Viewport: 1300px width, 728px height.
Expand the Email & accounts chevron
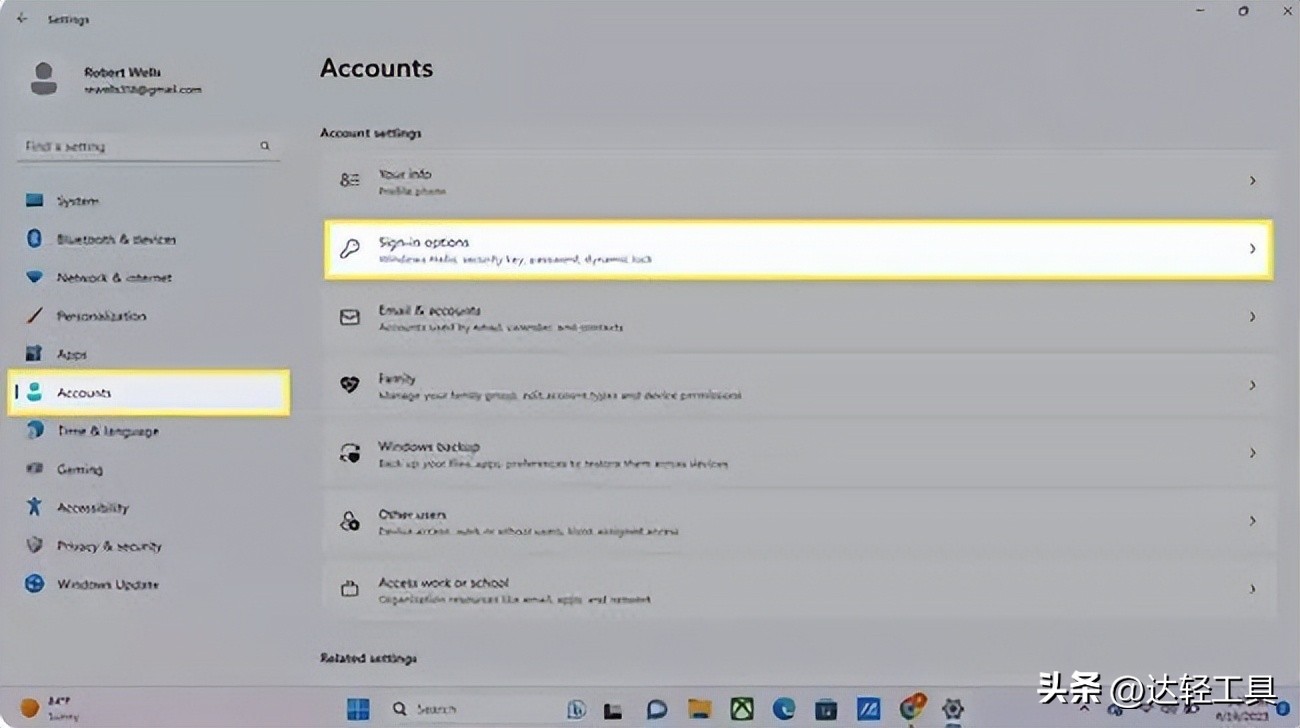[1252, 317]
